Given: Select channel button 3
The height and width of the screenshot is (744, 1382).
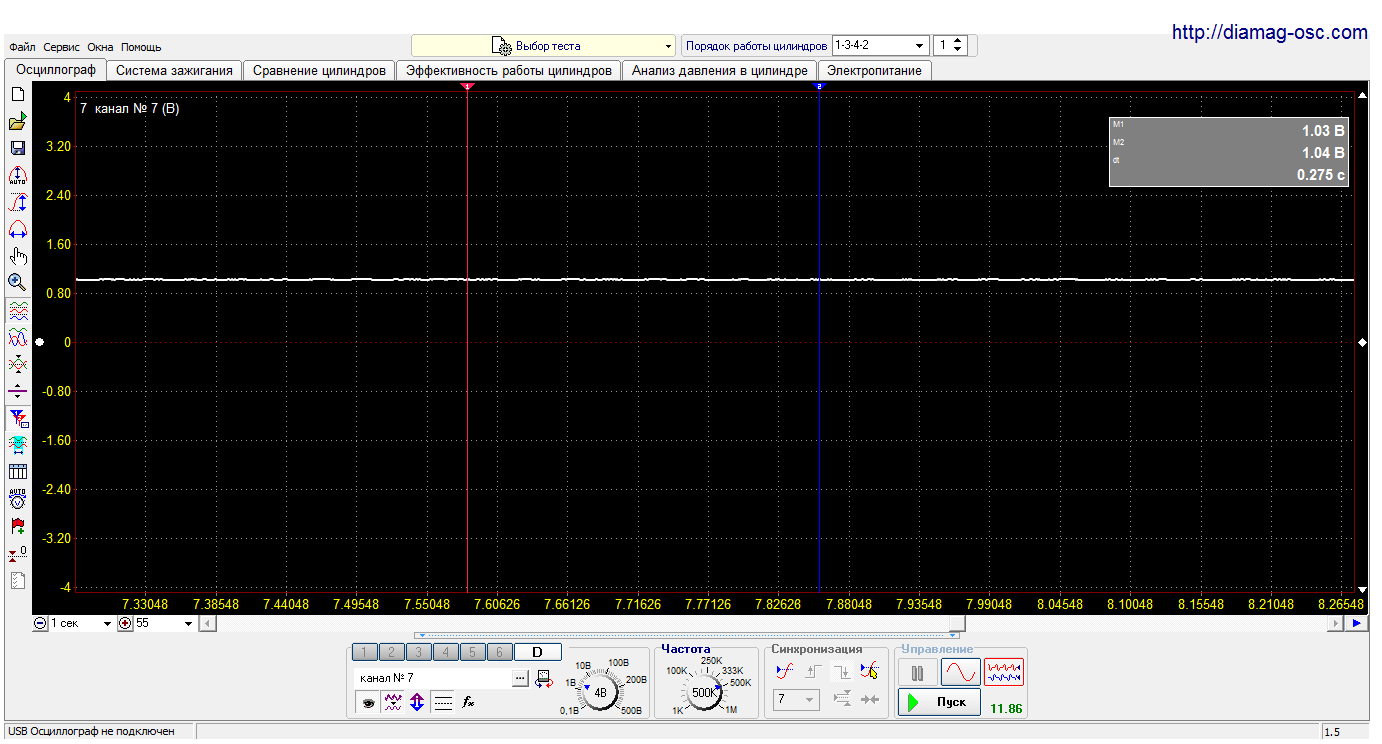Looking at the screenshot, I should click(419, 652).
